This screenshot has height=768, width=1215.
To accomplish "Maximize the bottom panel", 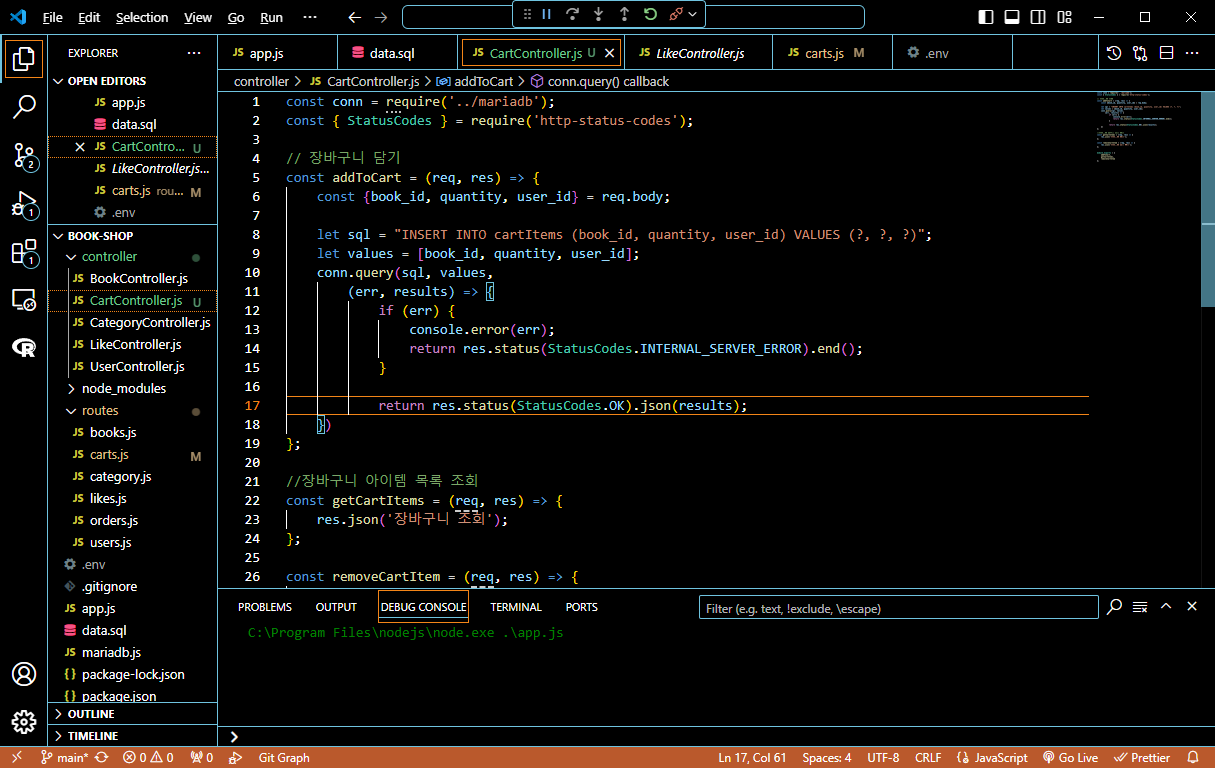I will (1166, 607).
